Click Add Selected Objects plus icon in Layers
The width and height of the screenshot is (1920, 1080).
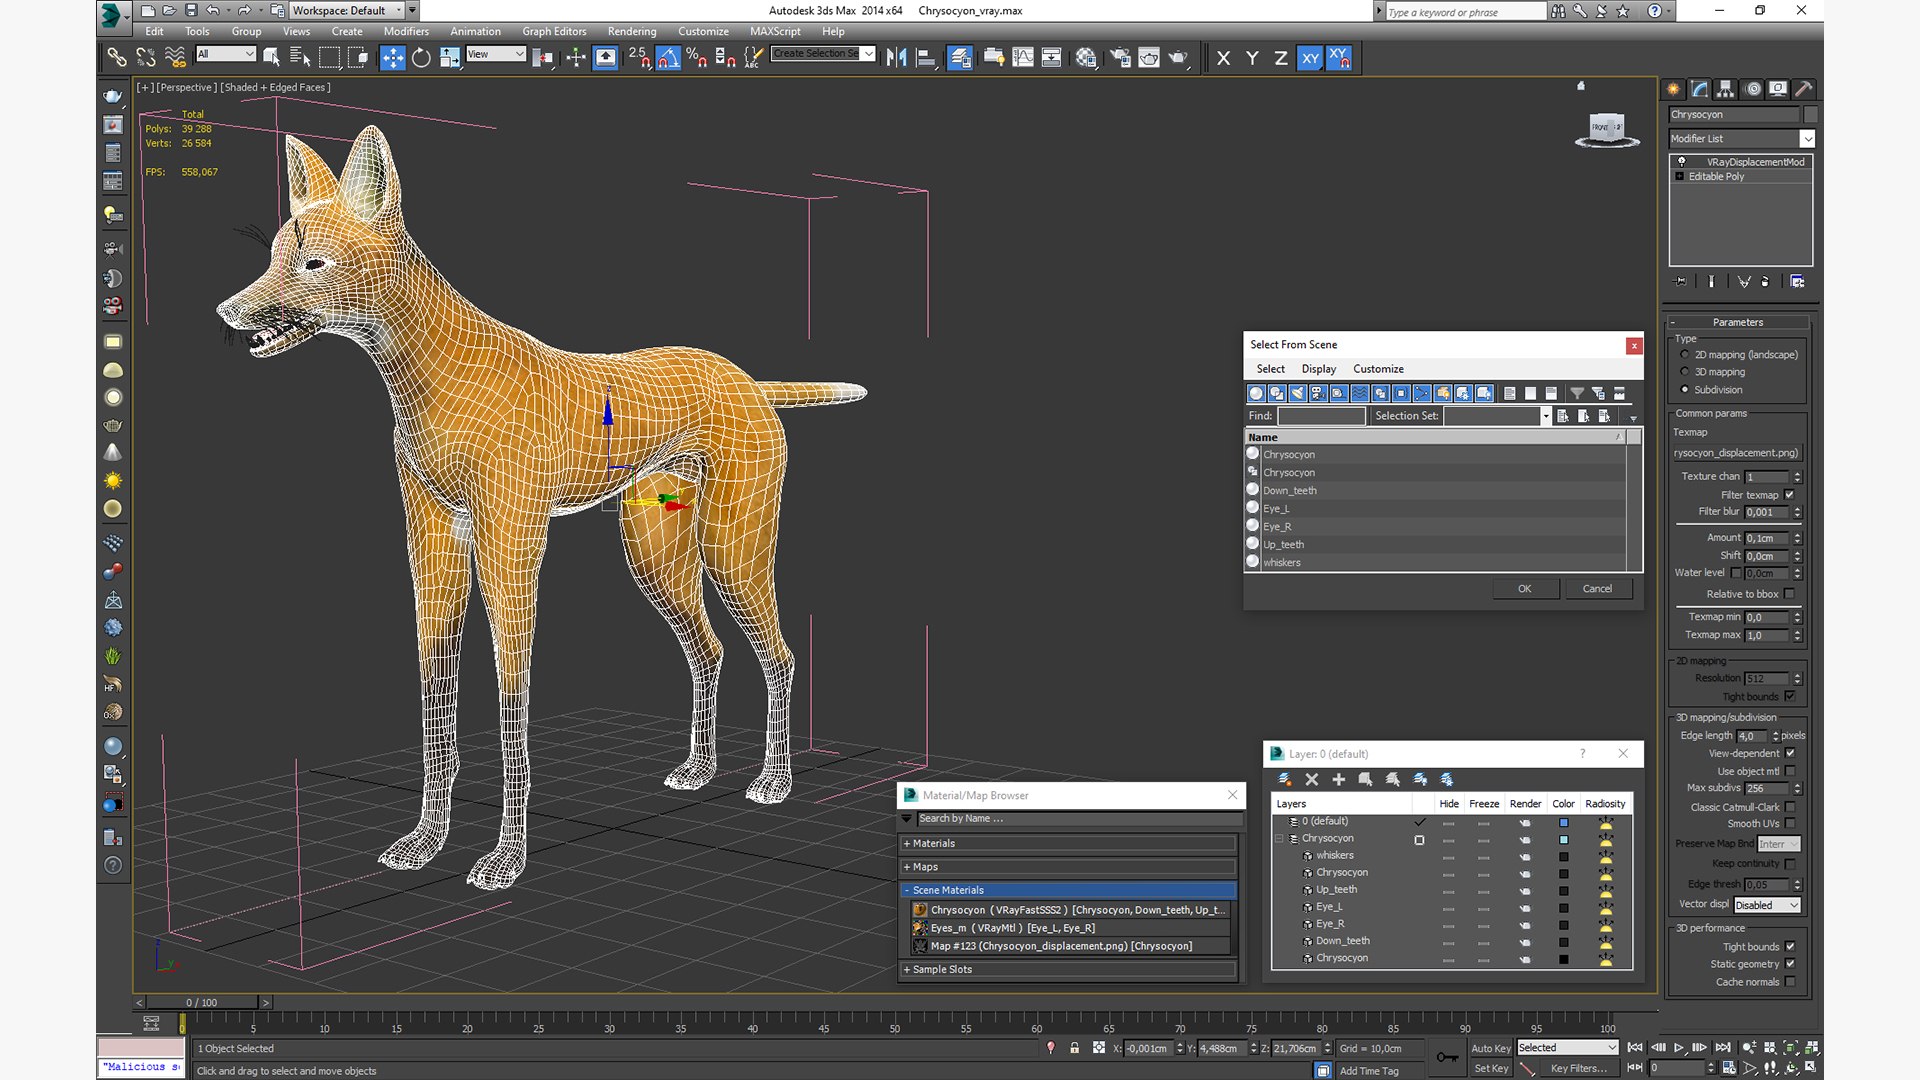click(x=1339, y=779)
